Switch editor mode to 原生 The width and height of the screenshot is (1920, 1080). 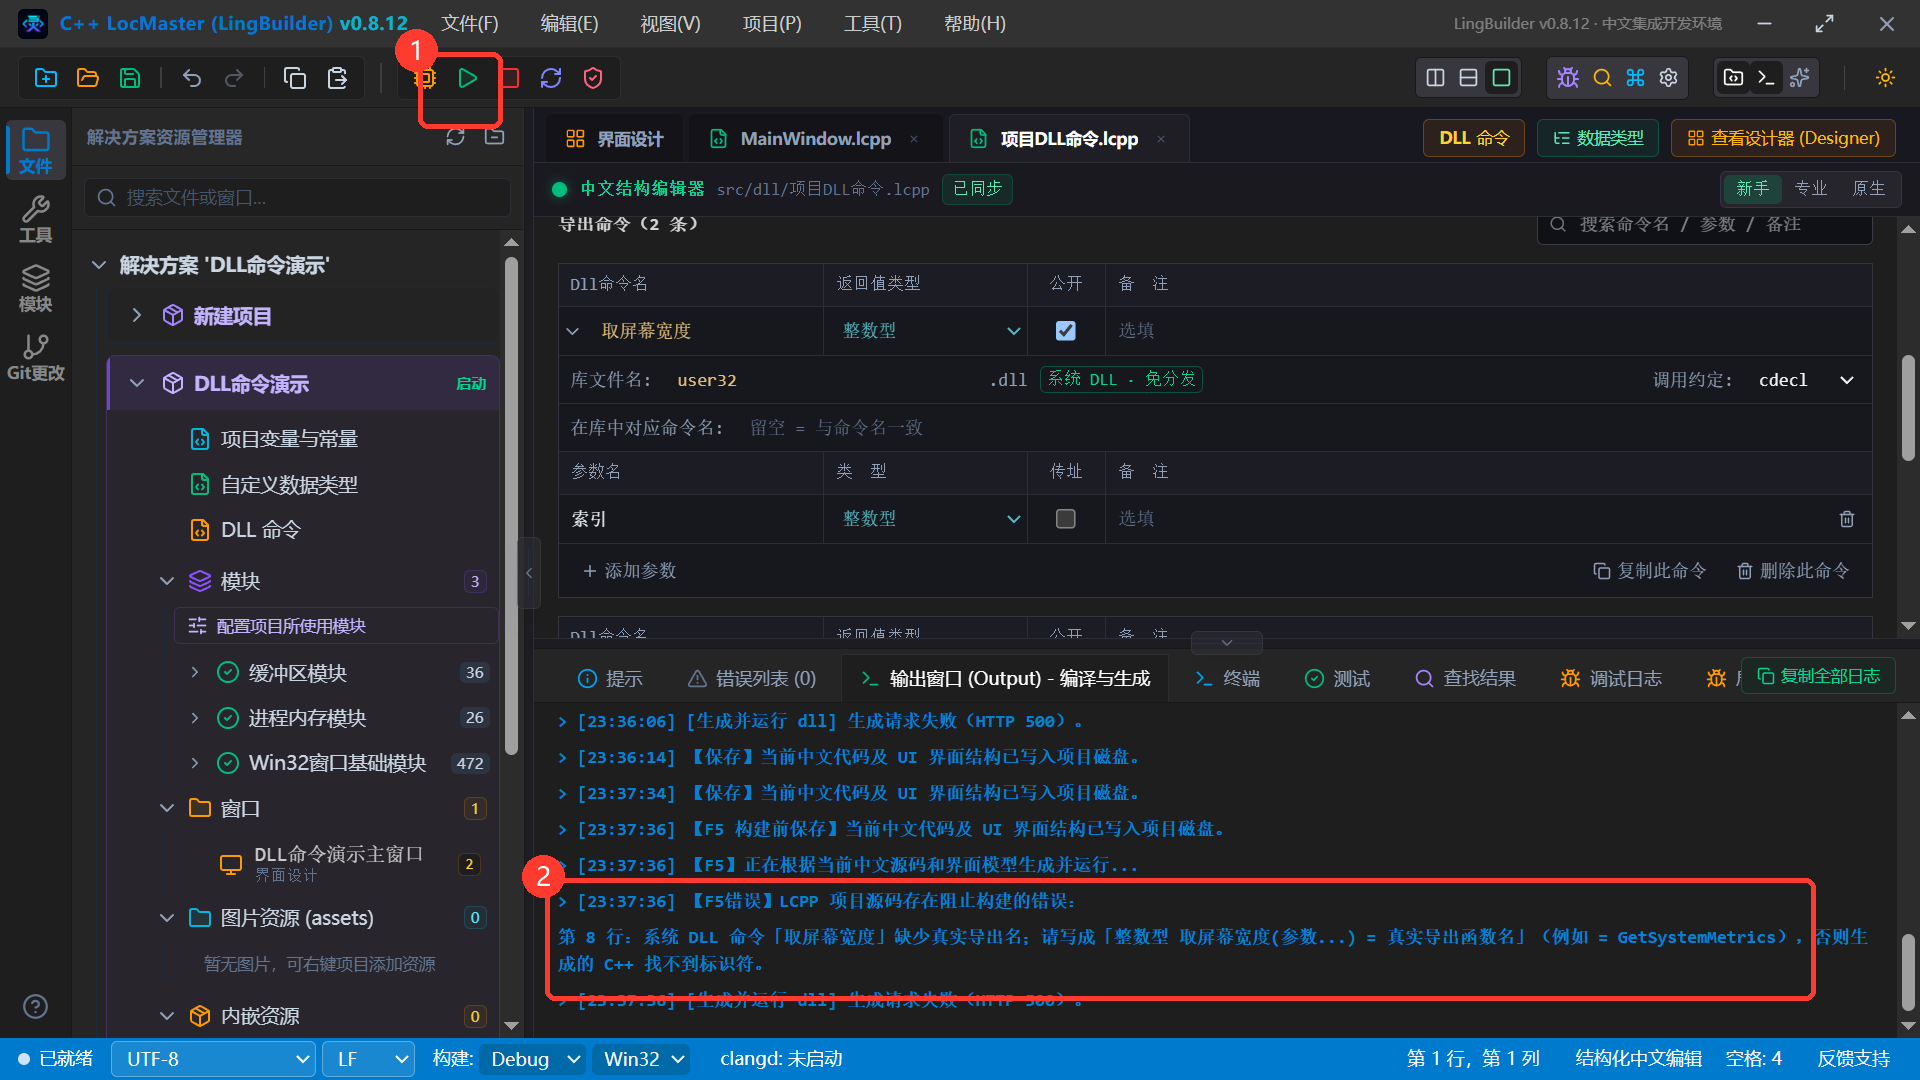[x=1869, y=189]
